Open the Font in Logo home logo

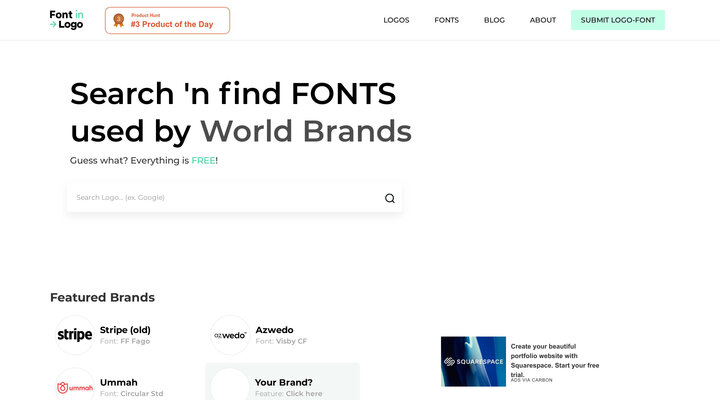[x=66, y=20]
